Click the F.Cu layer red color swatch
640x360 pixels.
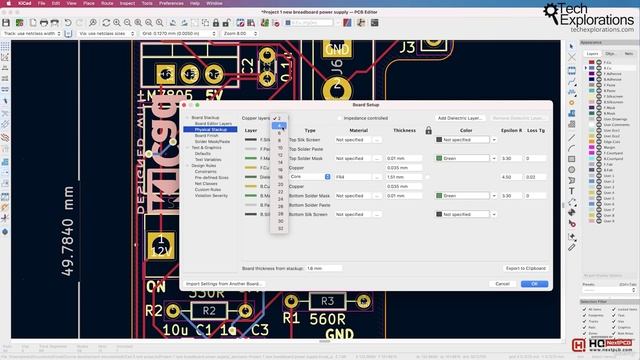[x=591, y=62]
